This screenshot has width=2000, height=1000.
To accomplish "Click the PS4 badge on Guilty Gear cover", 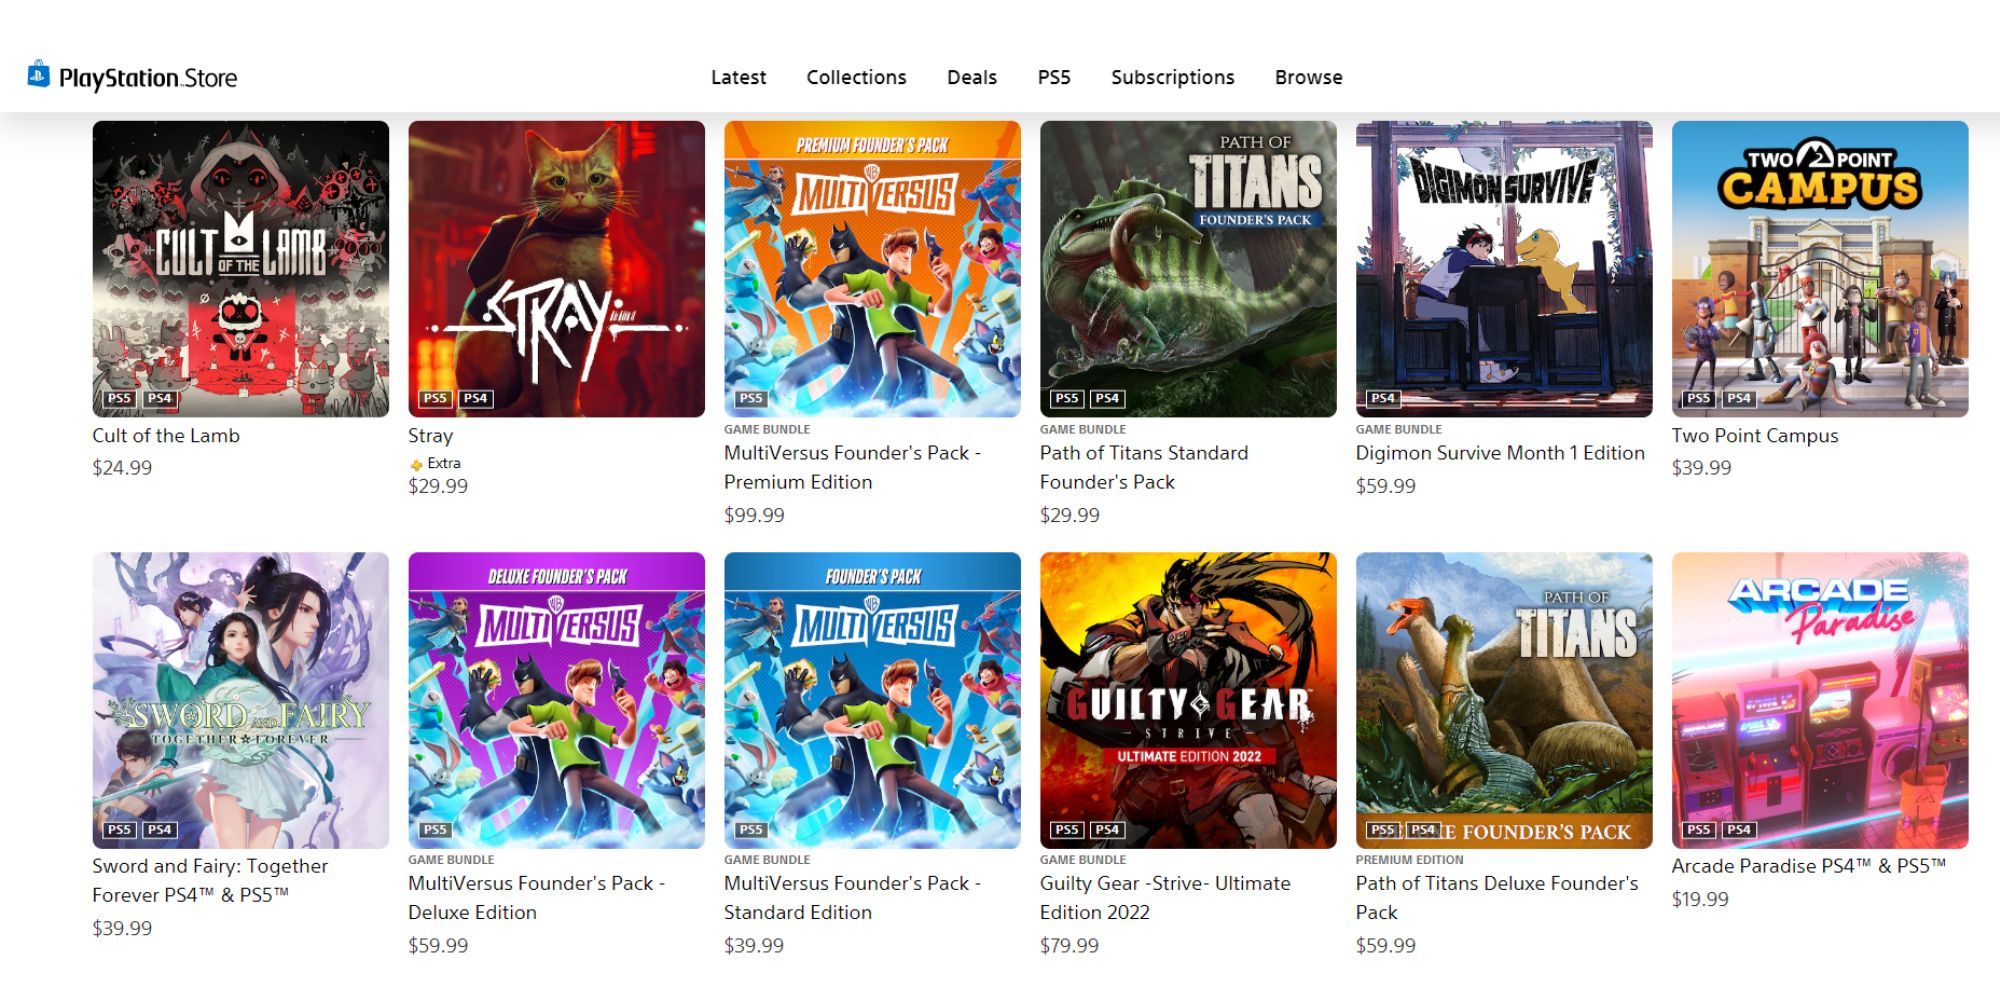I will (1107, 829).
